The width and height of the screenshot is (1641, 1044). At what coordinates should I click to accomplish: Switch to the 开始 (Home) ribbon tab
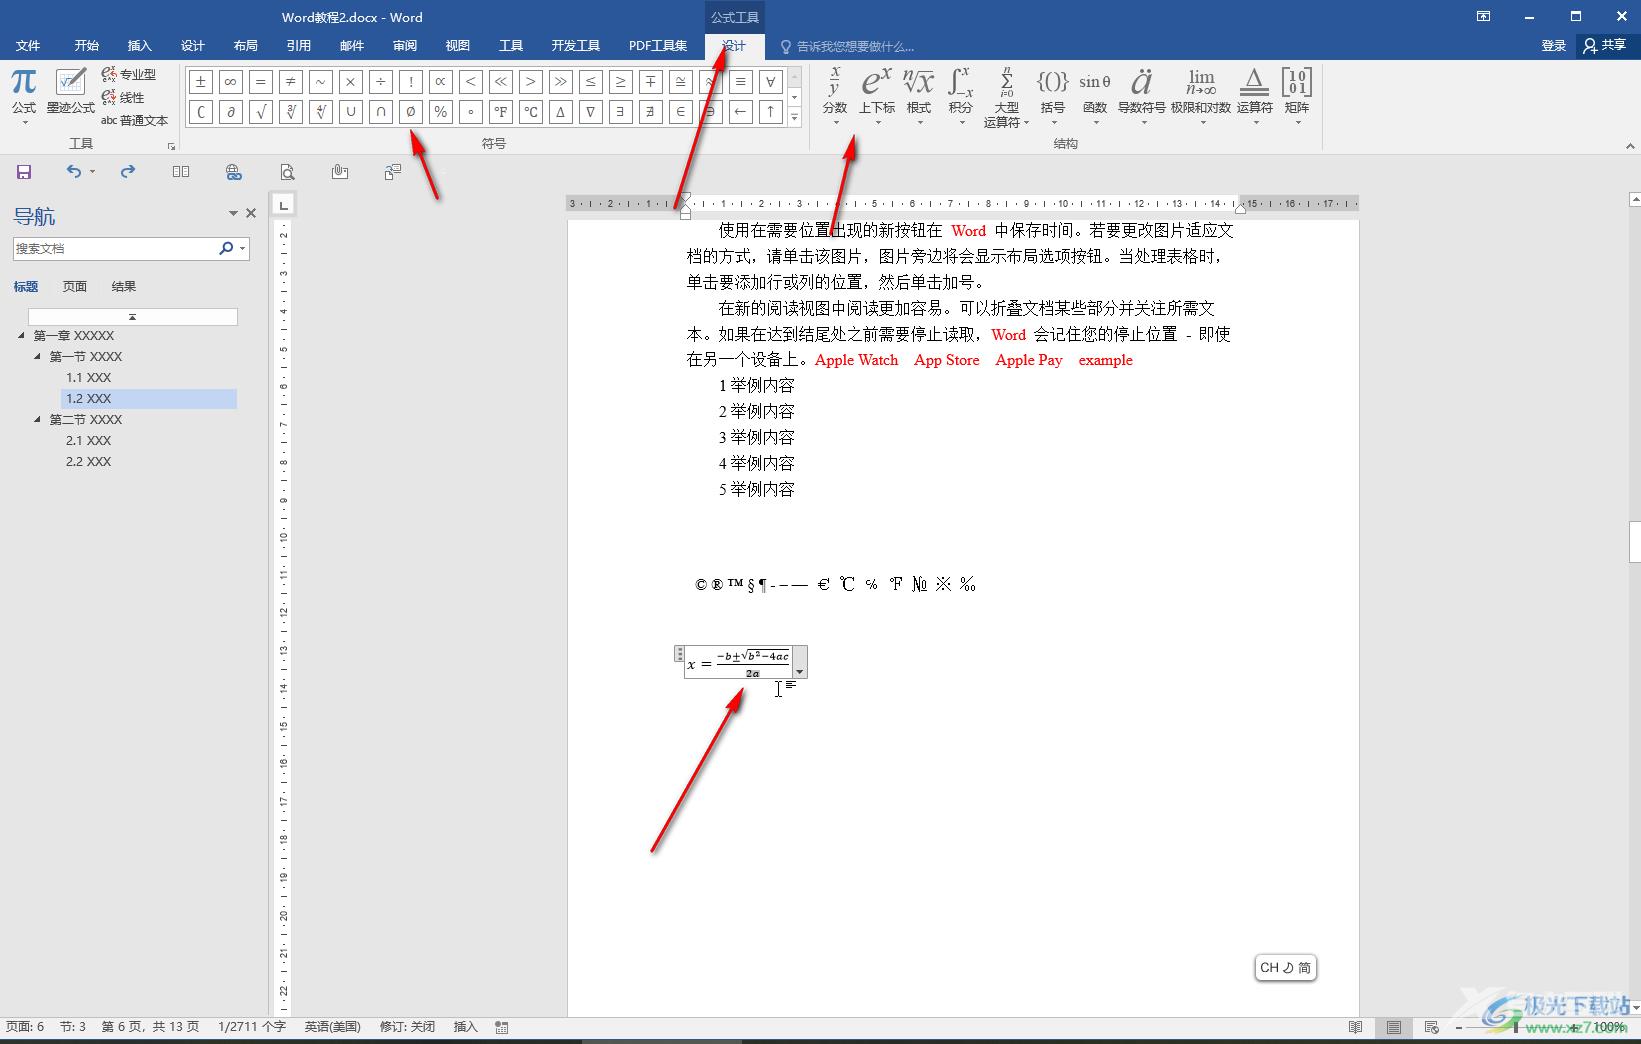click(86, 46)
